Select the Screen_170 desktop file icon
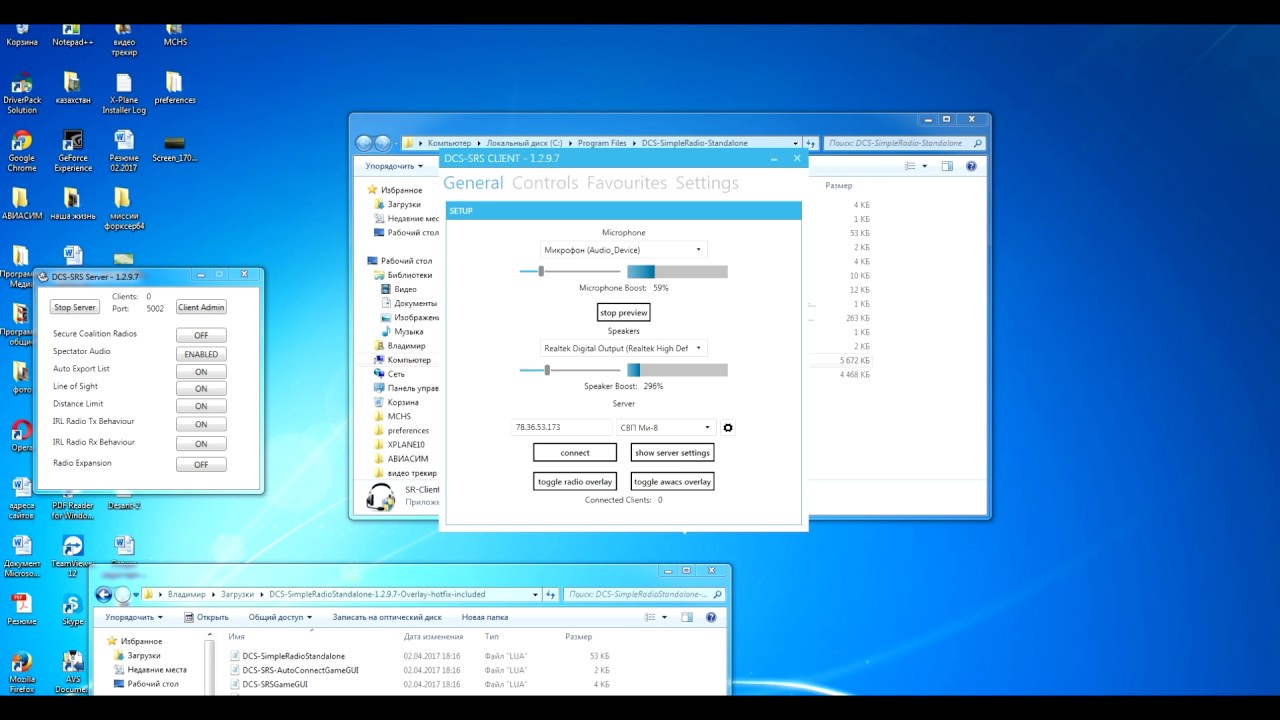 (174, 148)
